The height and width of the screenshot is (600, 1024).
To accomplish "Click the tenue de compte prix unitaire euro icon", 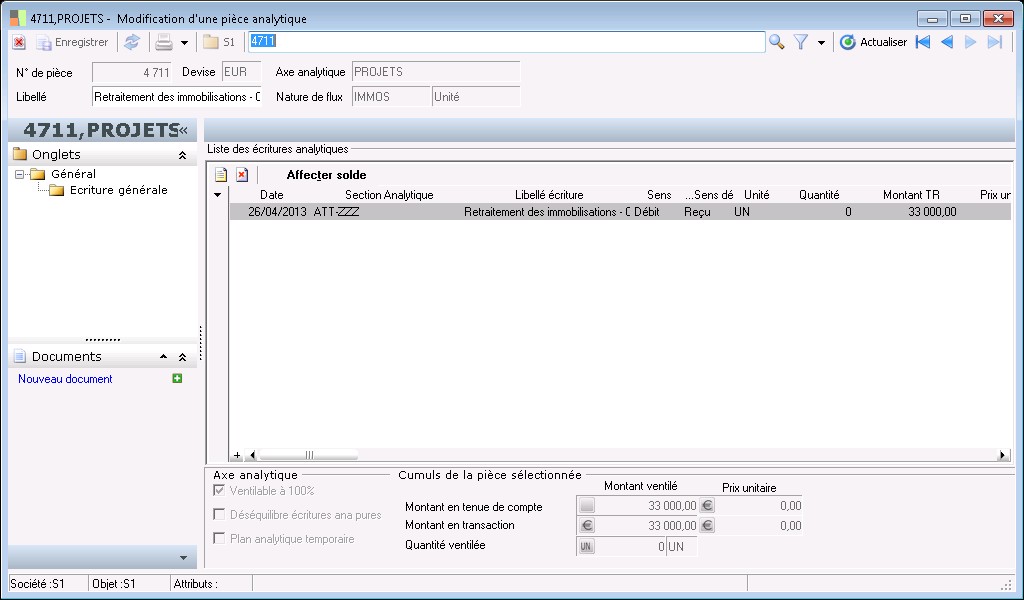I will click(707, 505).
